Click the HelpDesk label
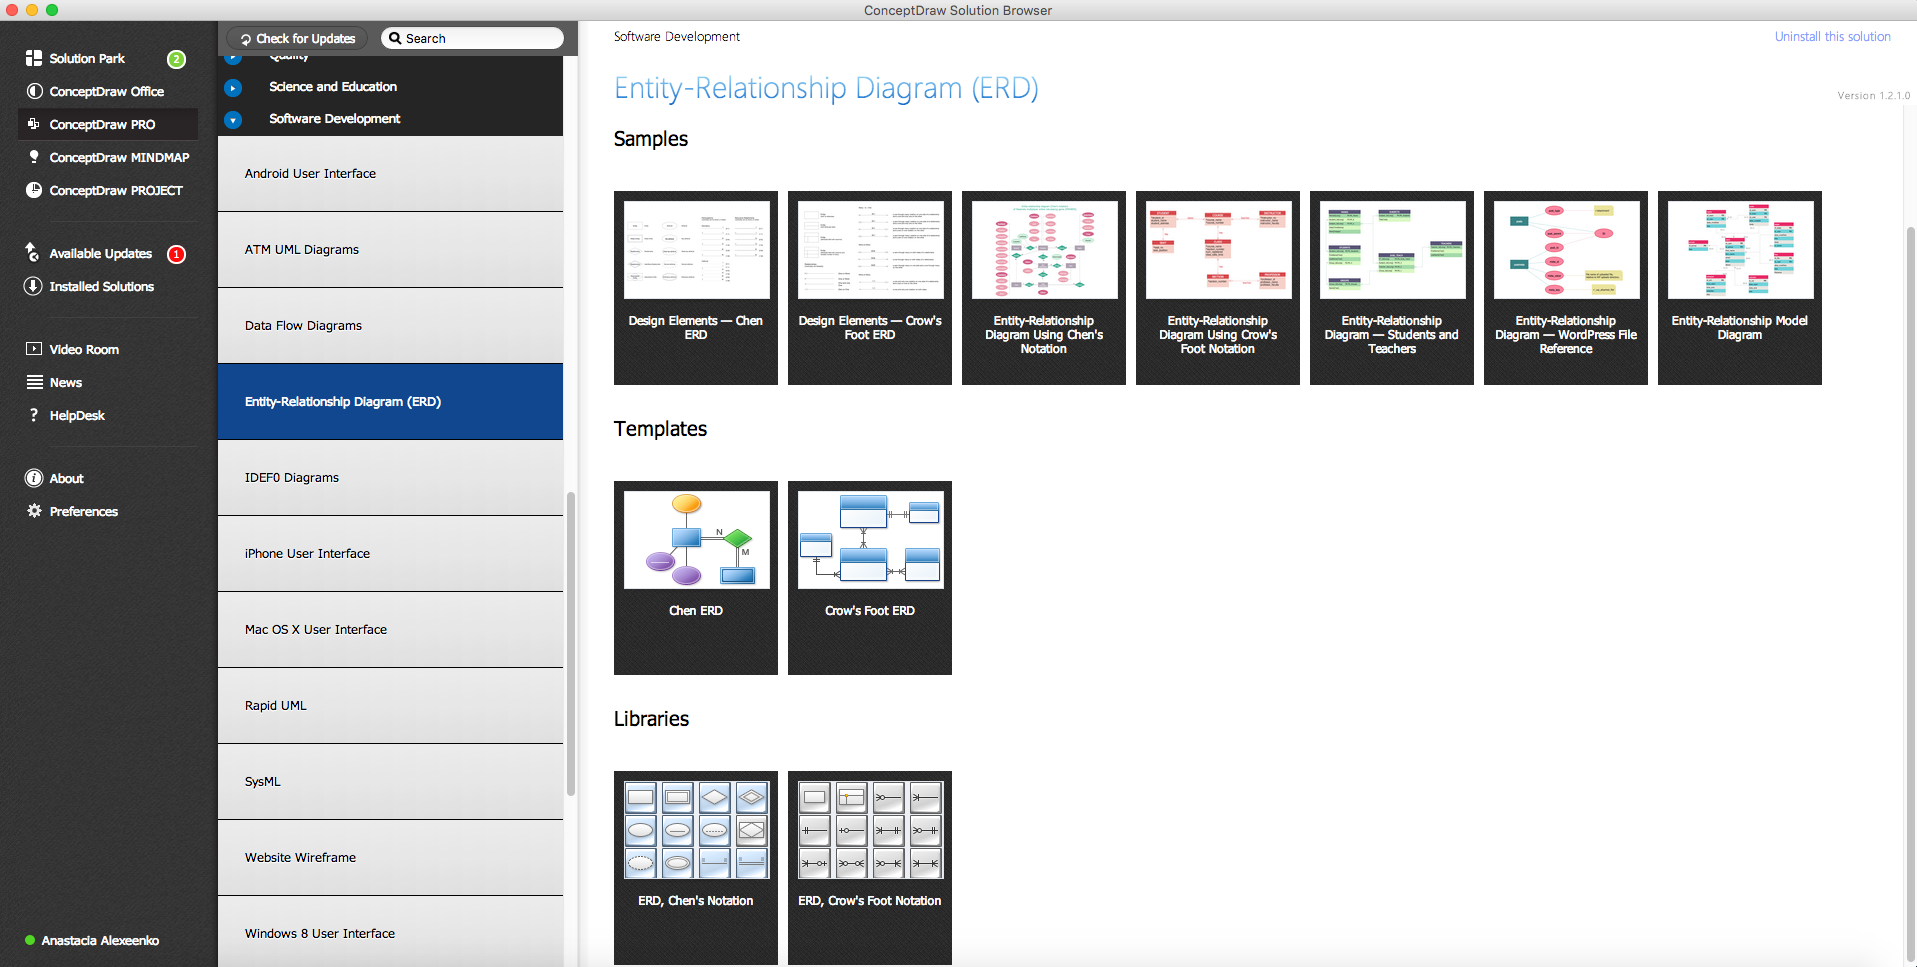Screen dimensions: 1917x967 coord(77,415)
